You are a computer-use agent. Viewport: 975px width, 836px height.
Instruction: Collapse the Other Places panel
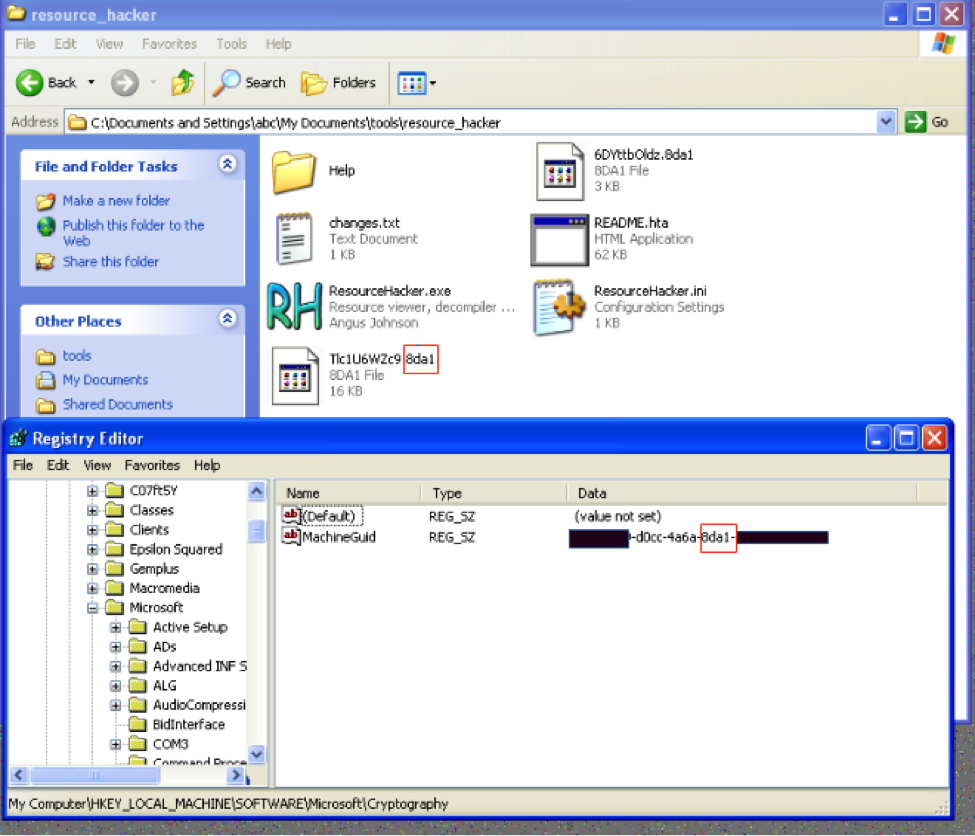pyautogui.click(x=228, y=320)
